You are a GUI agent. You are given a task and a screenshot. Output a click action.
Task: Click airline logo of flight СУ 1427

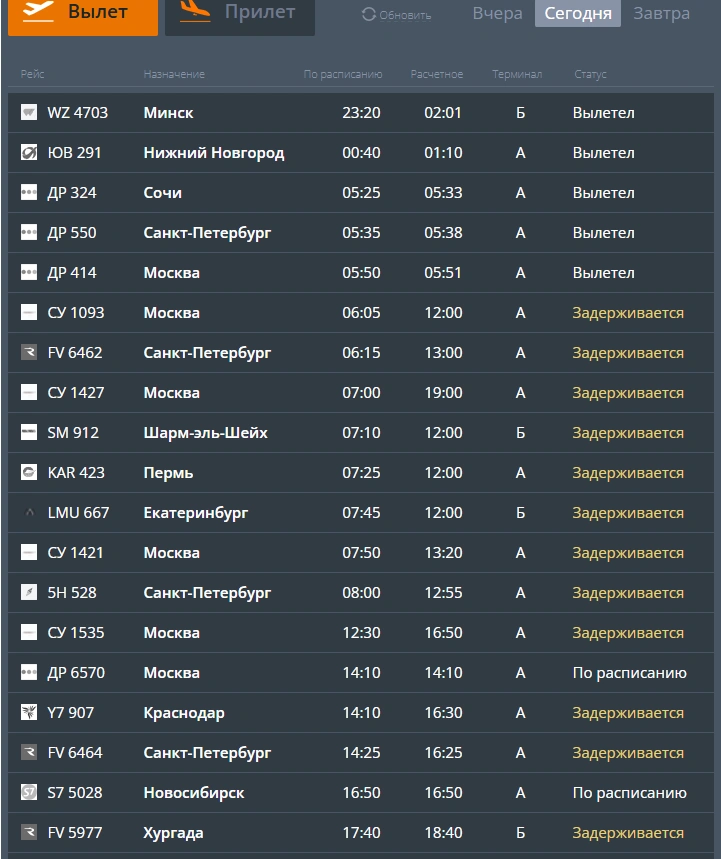[29, 392]
